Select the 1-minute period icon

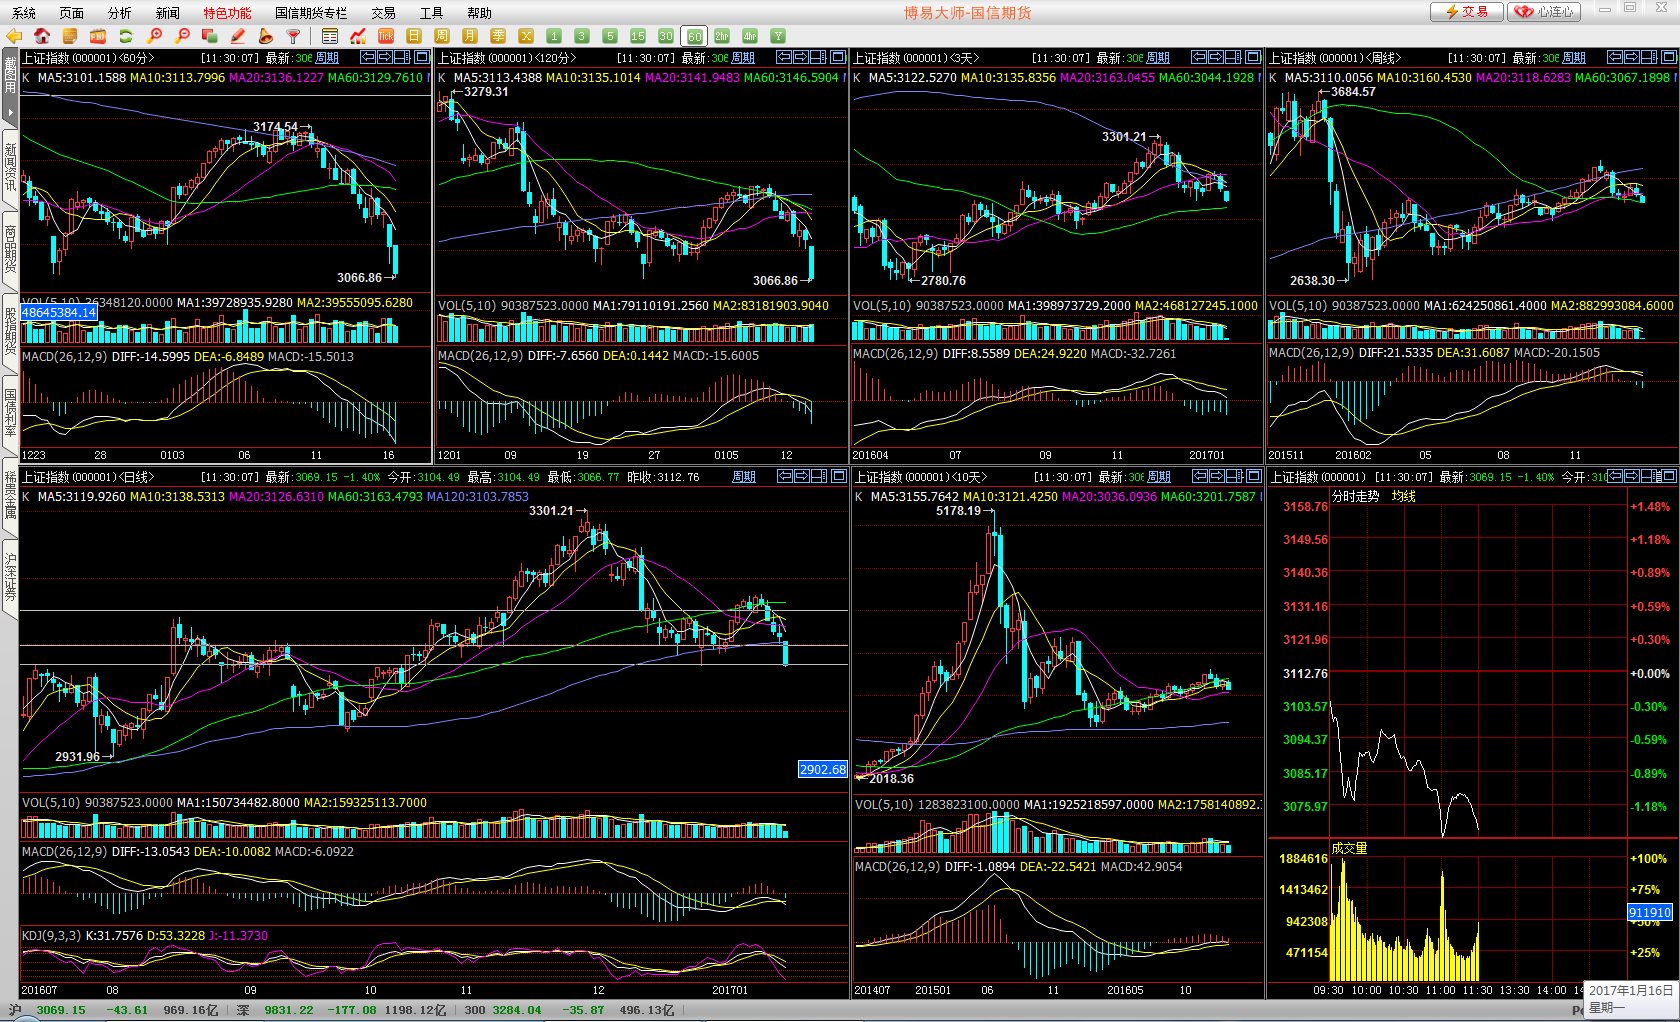pyautogui.click(x=554, y=36)
